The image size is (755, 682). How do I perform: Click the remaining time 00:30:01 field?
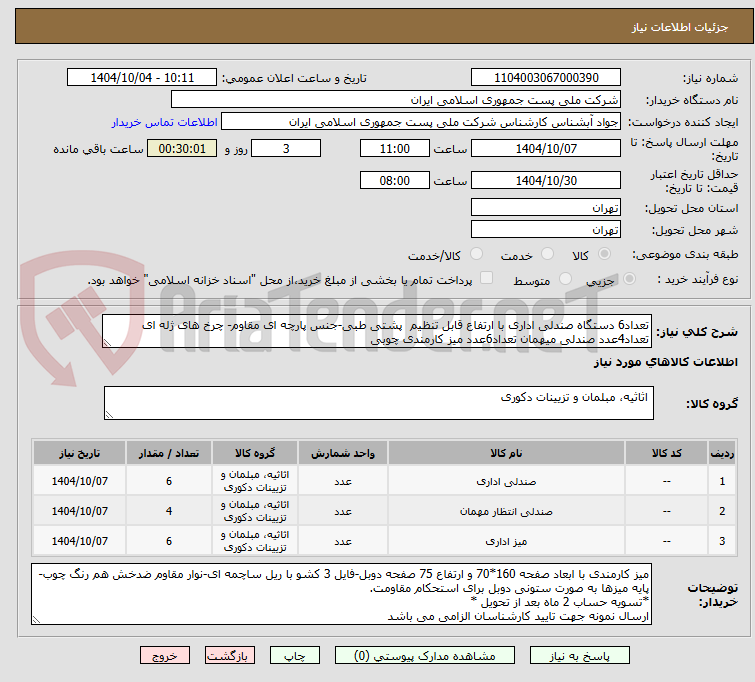[x=182, y=148]
